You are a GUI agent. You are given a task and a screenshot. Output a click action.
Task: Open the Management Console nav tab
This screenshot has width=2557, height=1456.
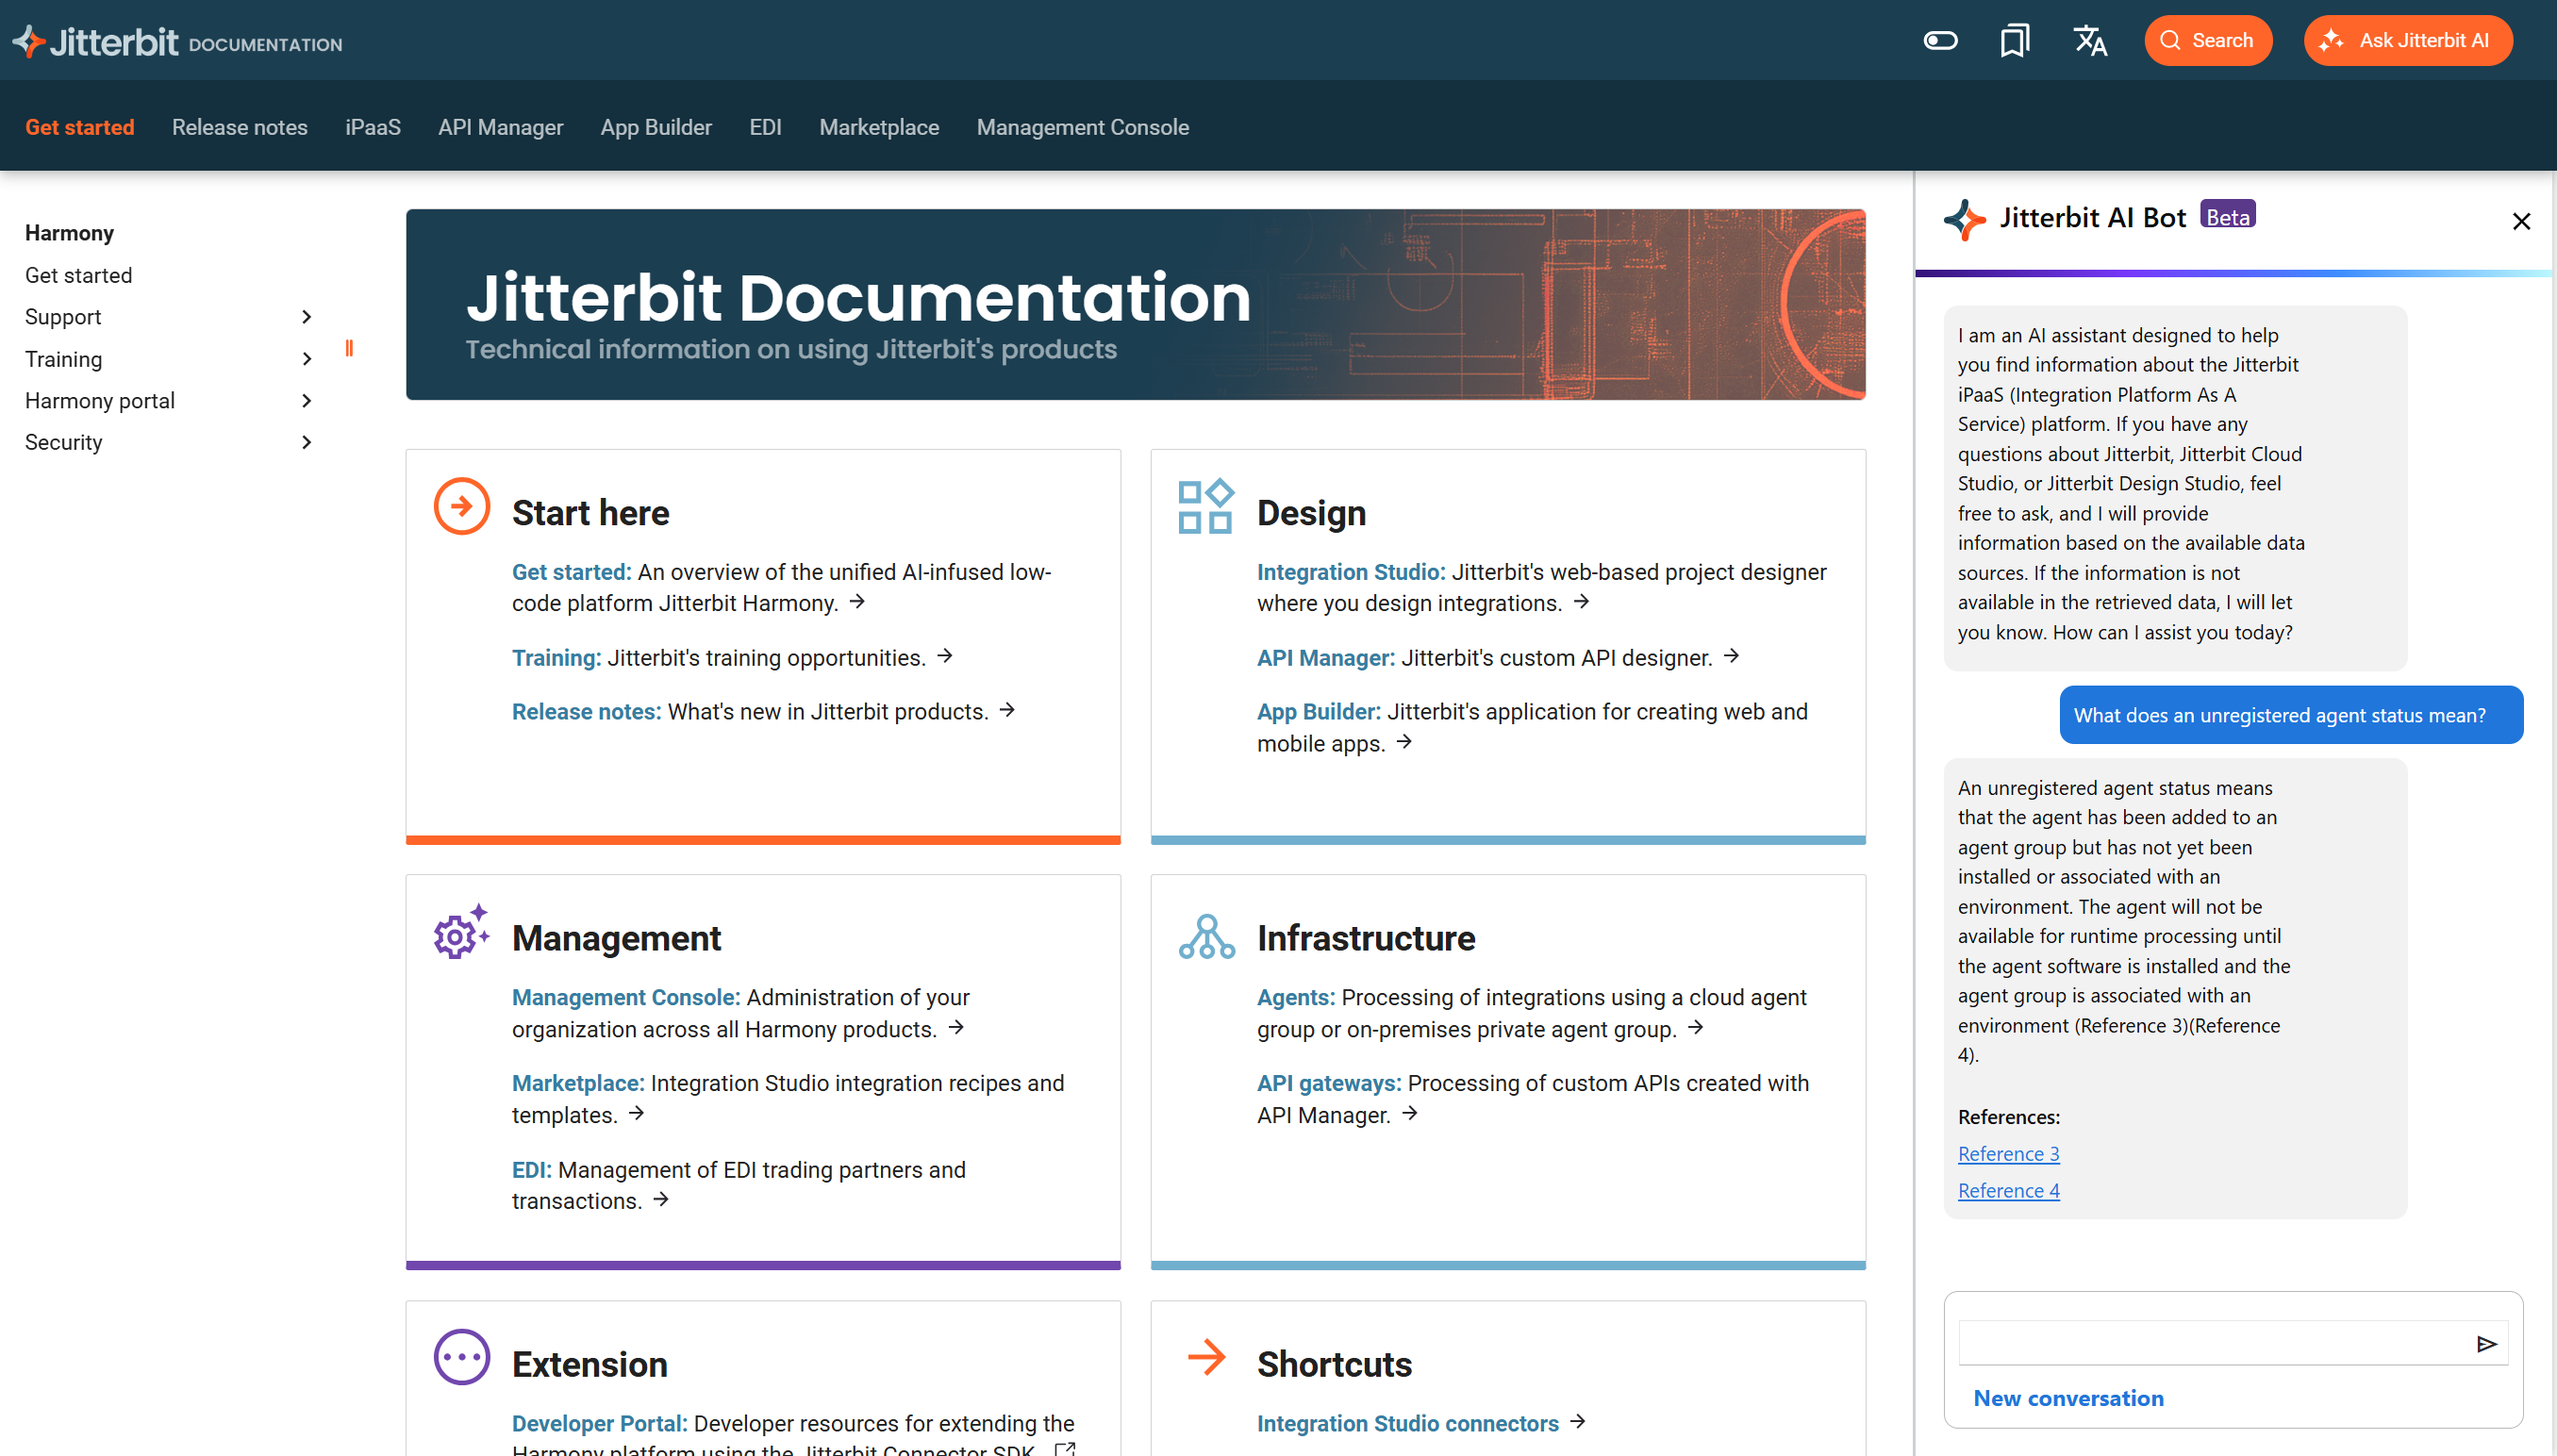pyautogui.click(x=1083, y=127)
